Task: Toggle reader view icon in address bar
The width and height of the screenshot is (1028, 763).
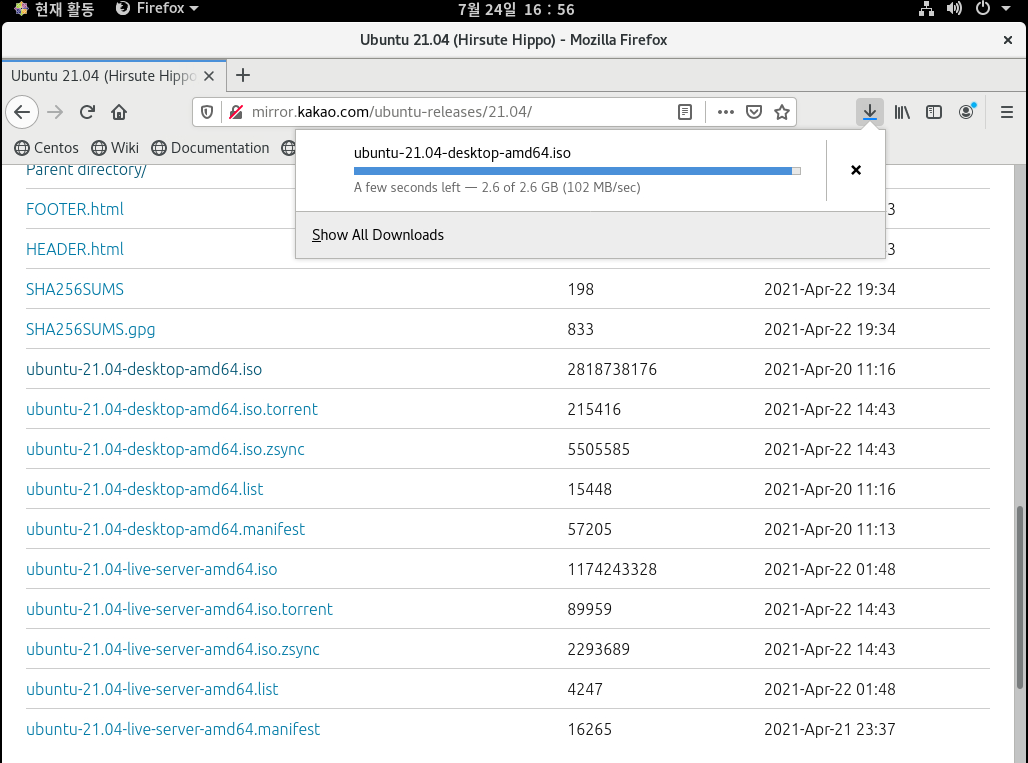Action: click(x=684, y=112)
